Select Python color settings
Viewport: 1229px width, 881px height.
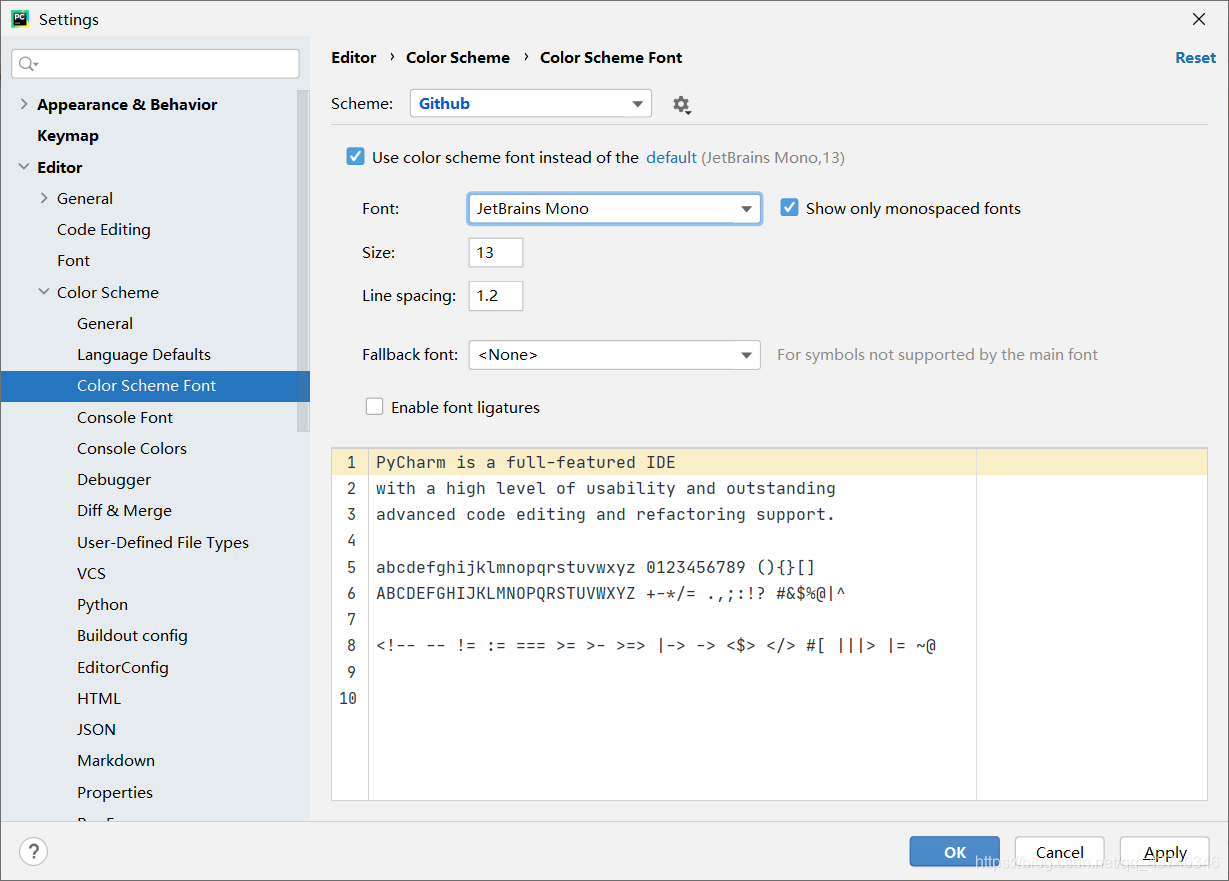tap(102, 604)
